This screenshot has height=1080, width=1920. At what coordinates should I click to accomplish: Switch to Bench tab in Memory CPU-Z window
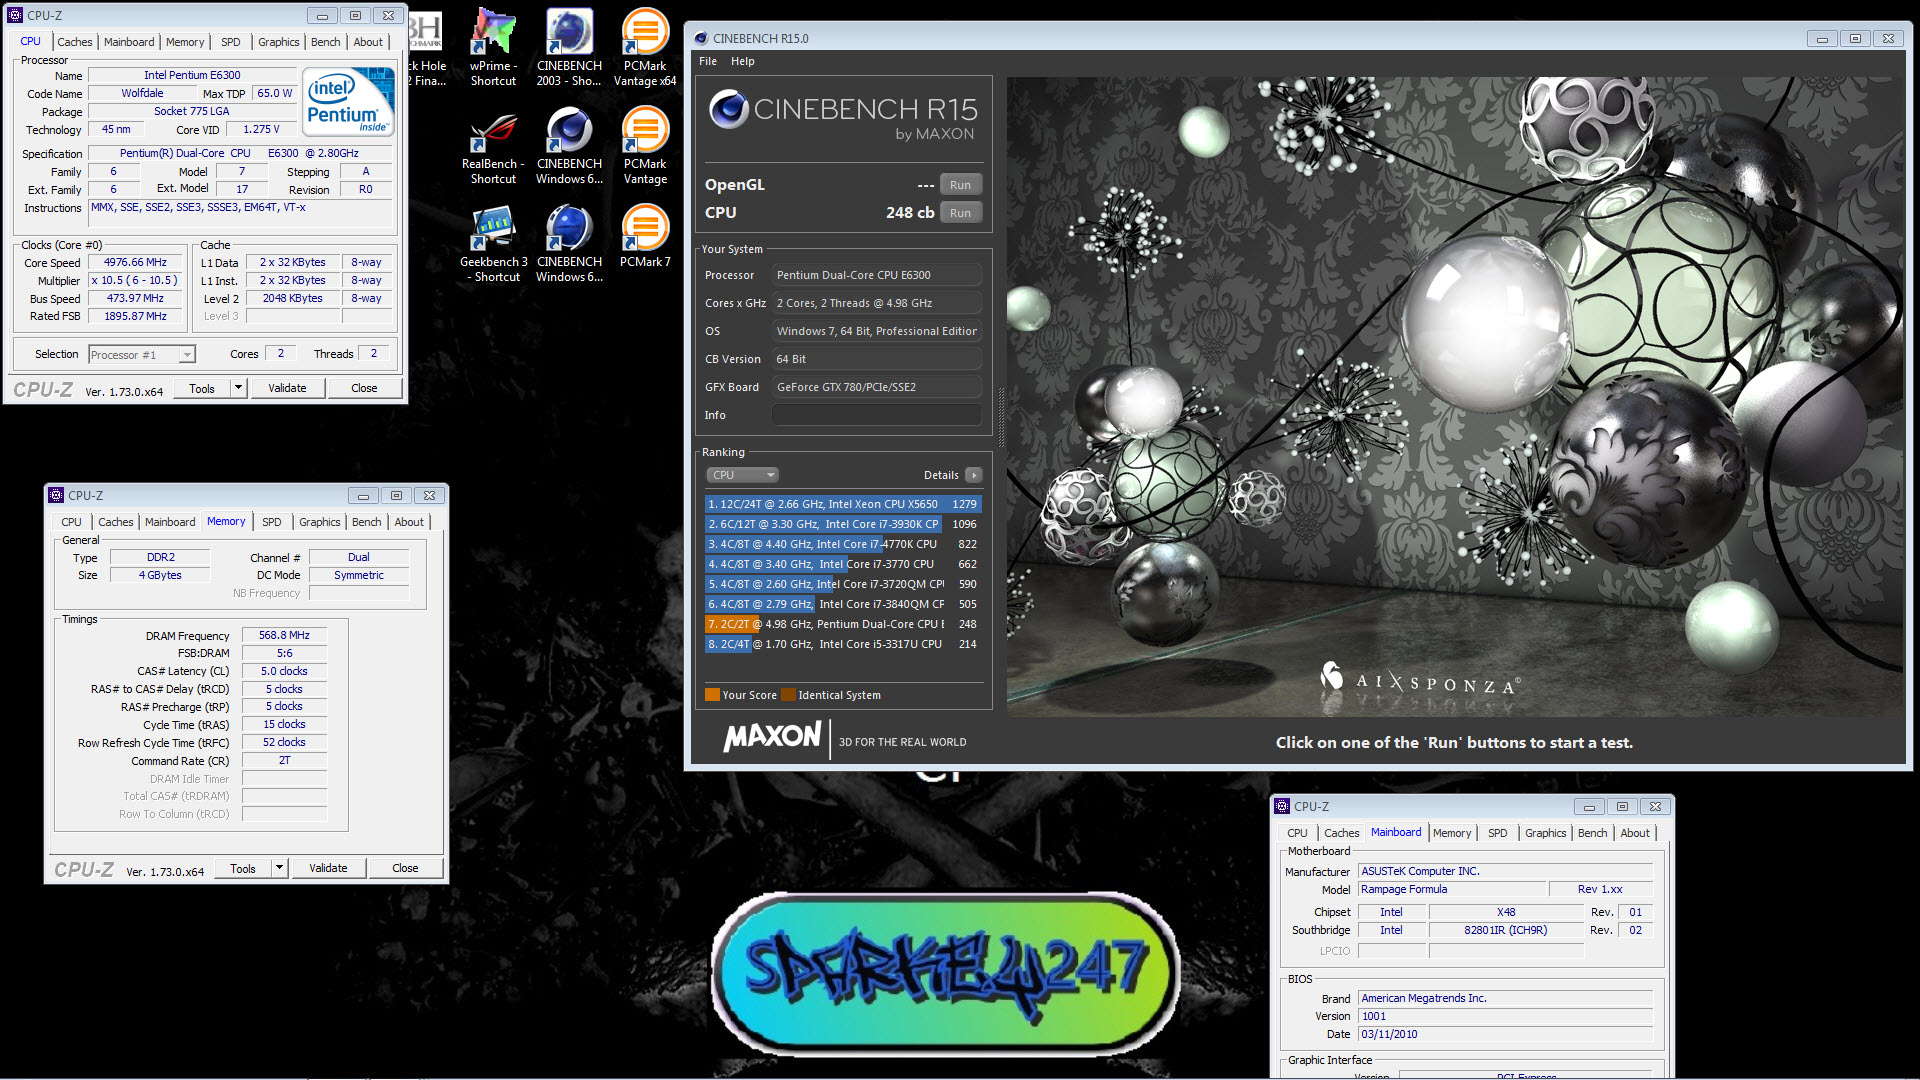[x=366, y=522]
